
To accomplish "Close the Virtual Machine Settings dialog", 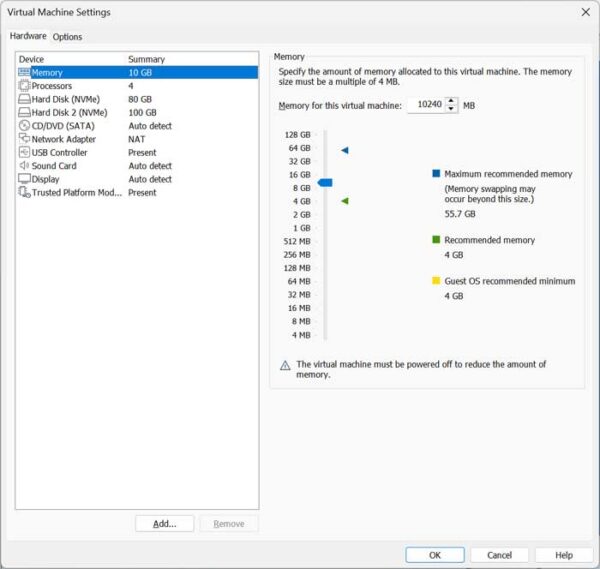I will pos(585,12).
